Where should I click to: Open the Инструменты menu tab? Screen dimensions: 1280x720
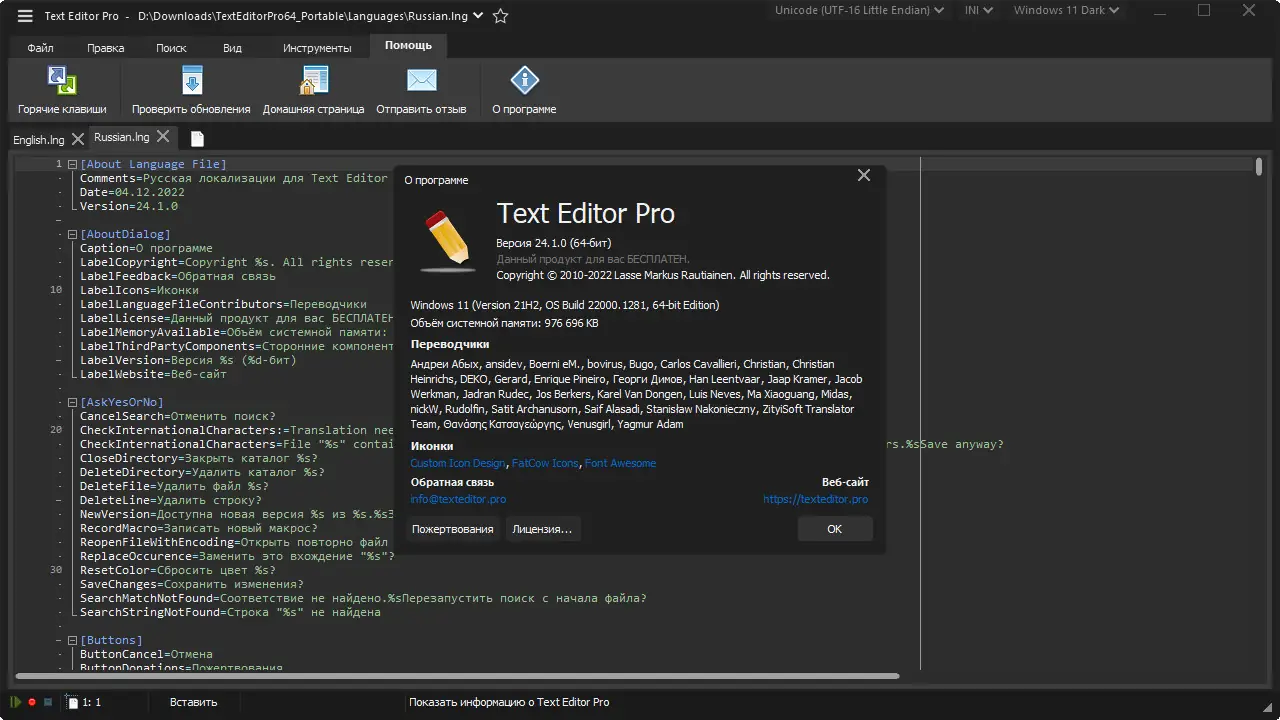click(317, 48)
